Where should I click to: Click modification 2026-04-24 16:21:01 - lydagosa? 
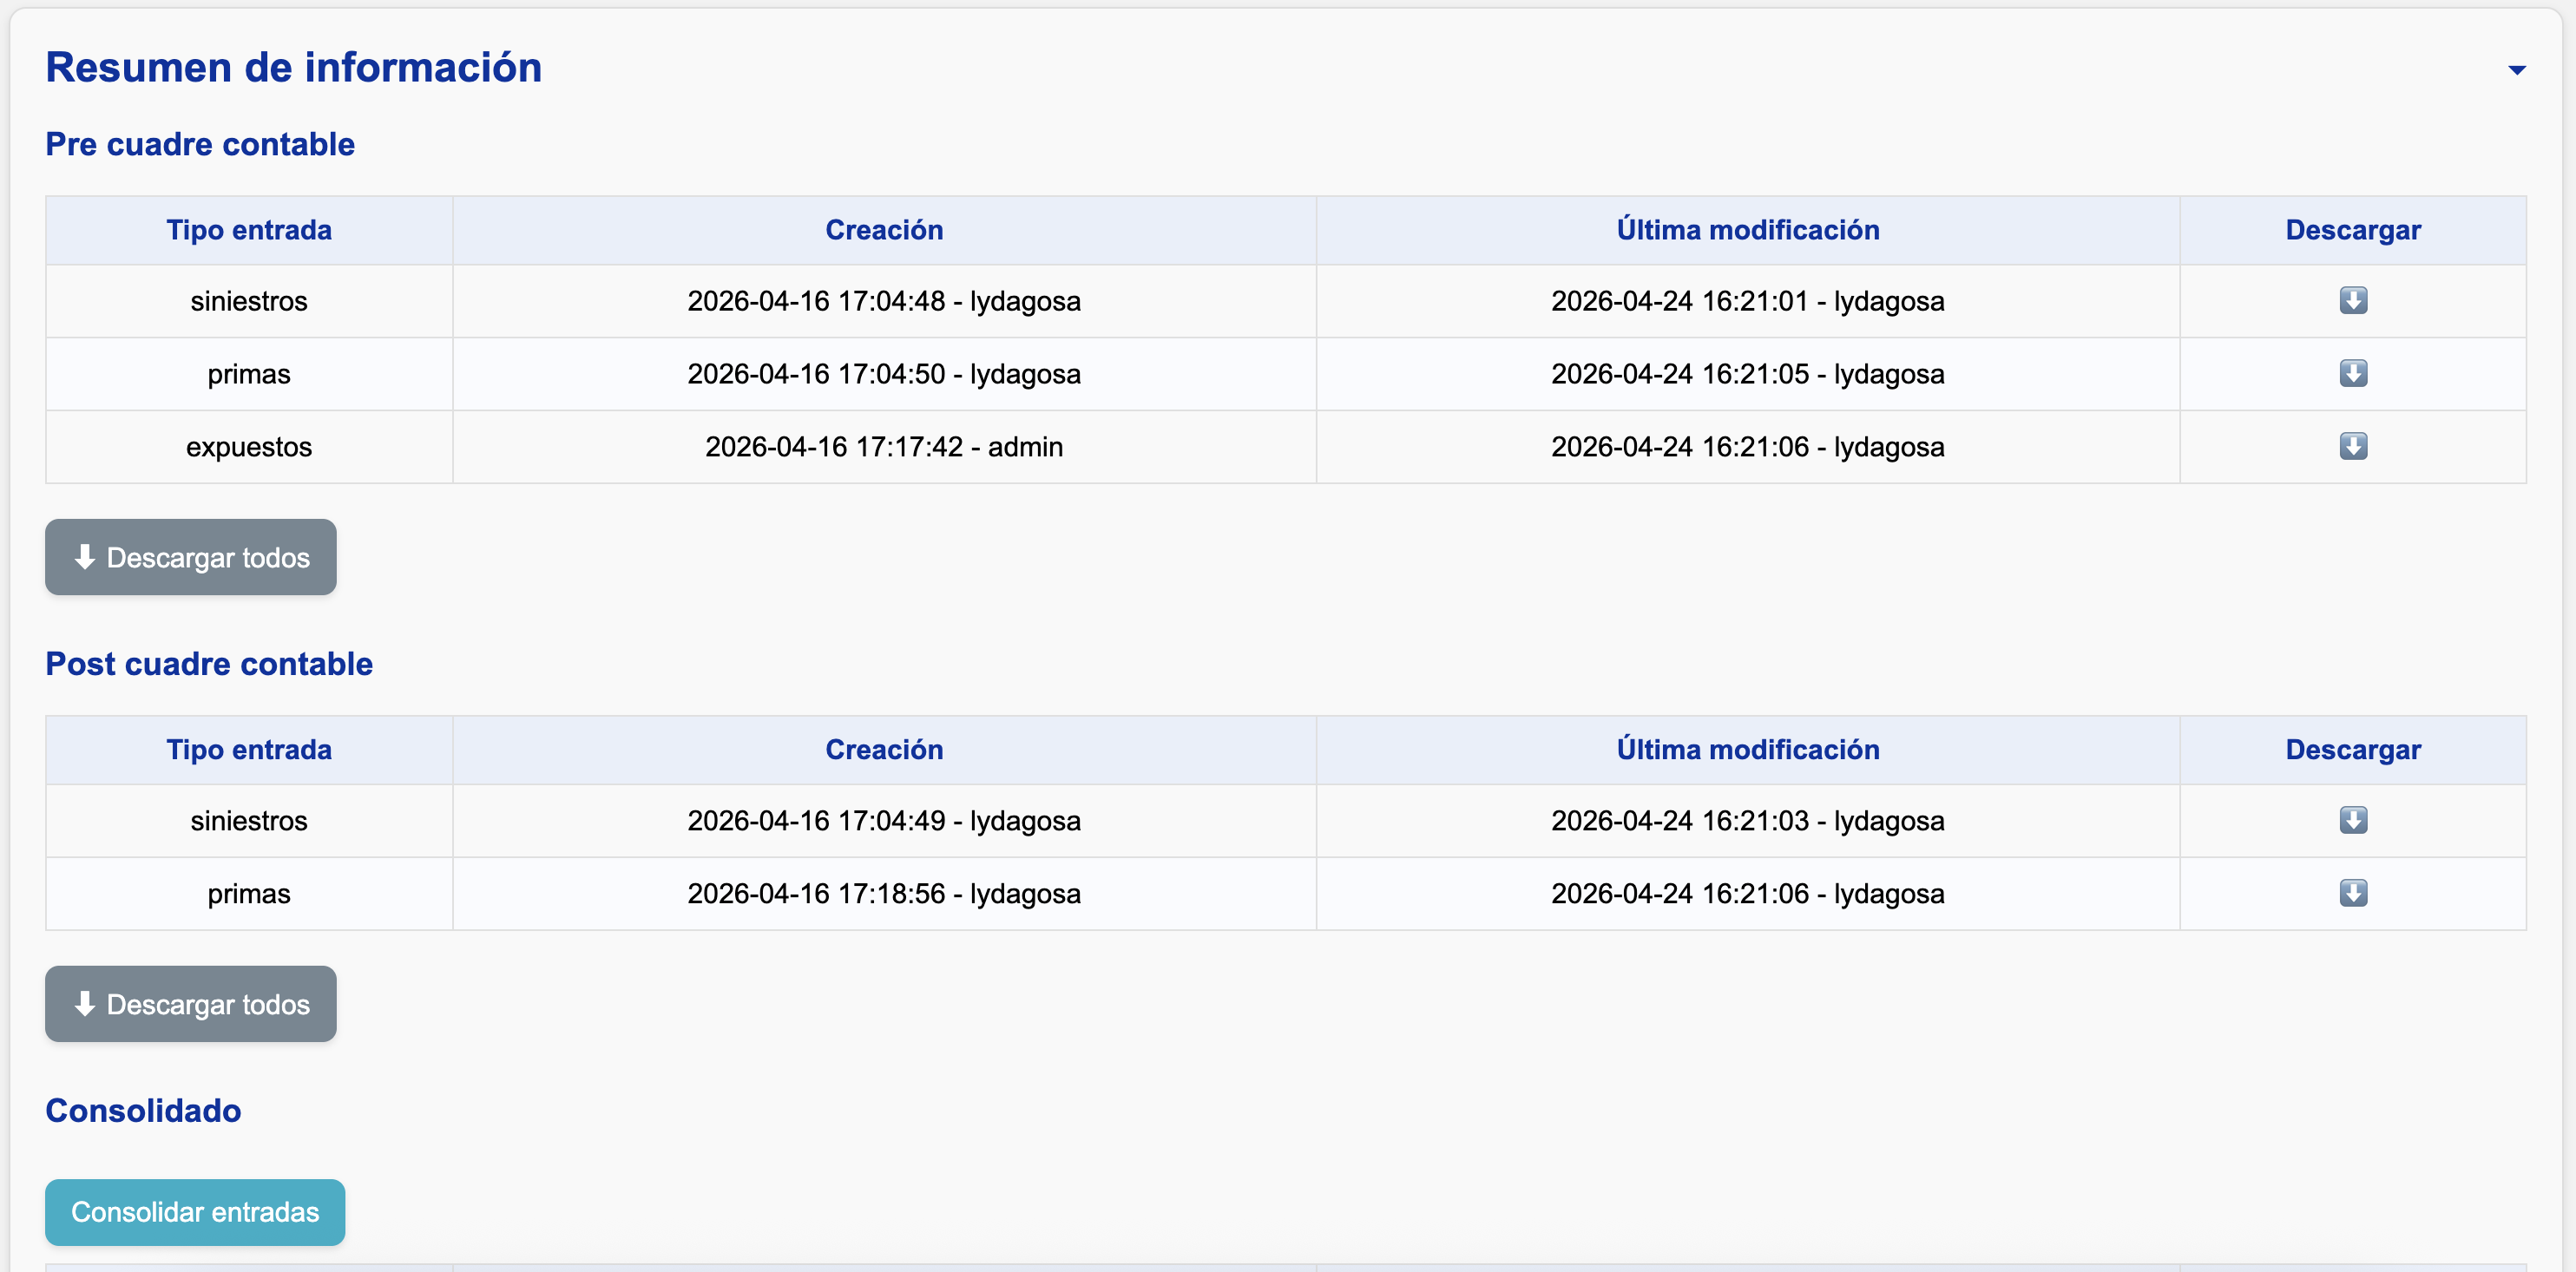click(1748, 301)
